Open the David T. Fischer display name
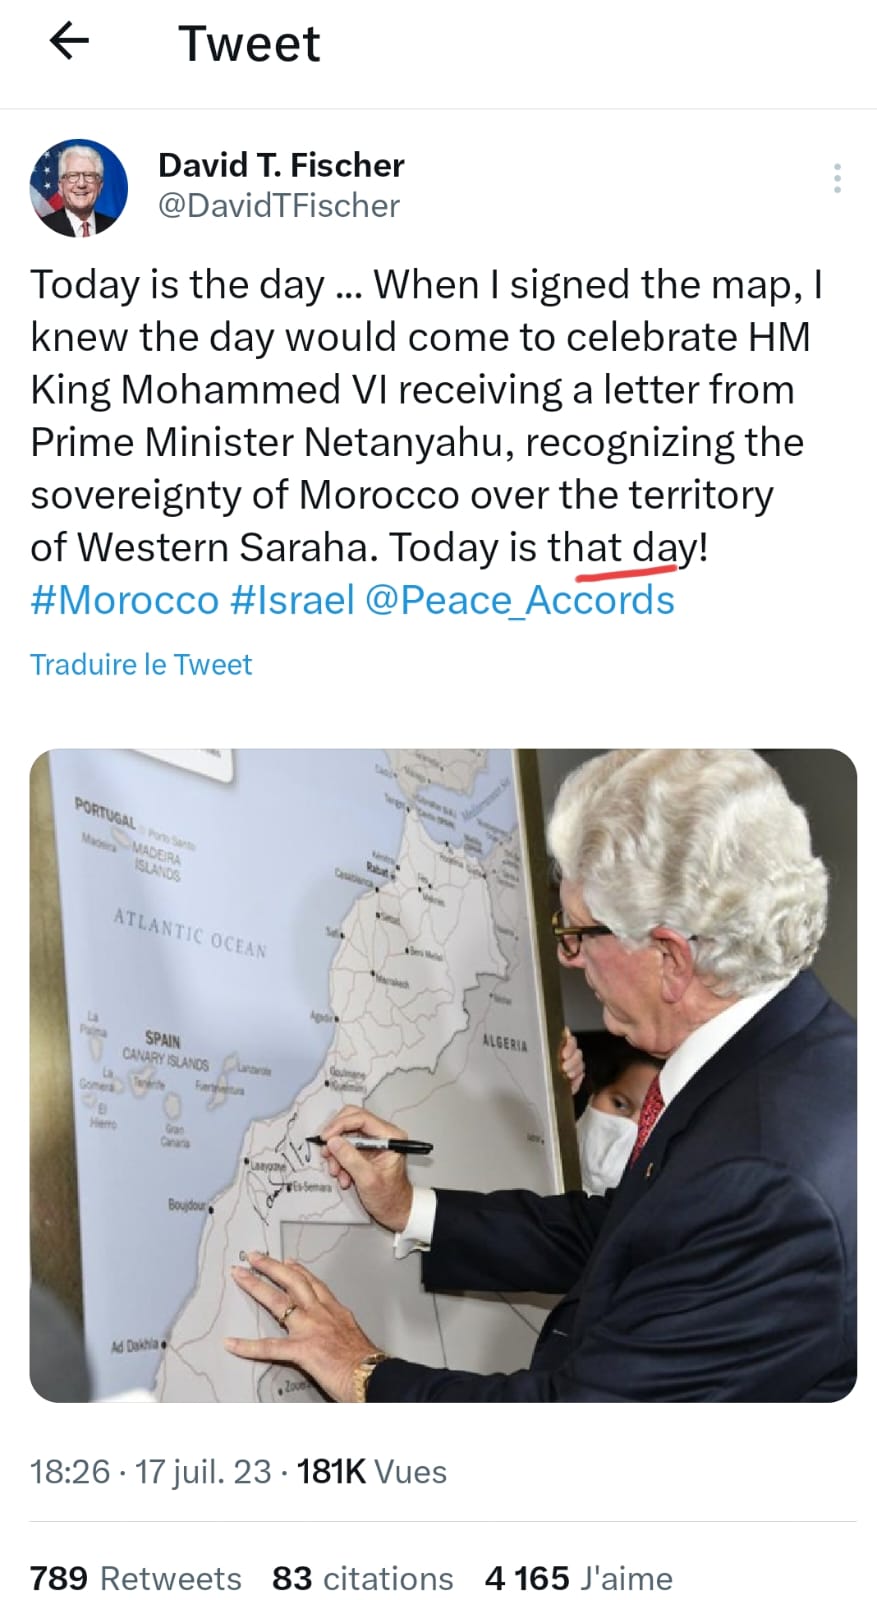This screenshot has width=877, height=1600. click(x=281, y=165)
